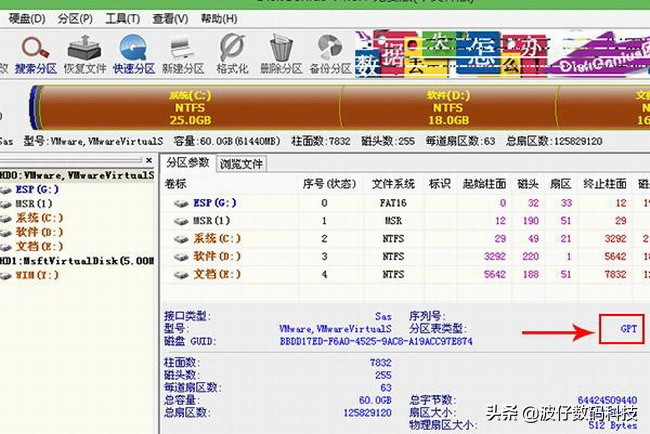Click the drive icon beside MSR(1) table row
The height and width of the screenshot is (434, 650).
coord(181,221)
